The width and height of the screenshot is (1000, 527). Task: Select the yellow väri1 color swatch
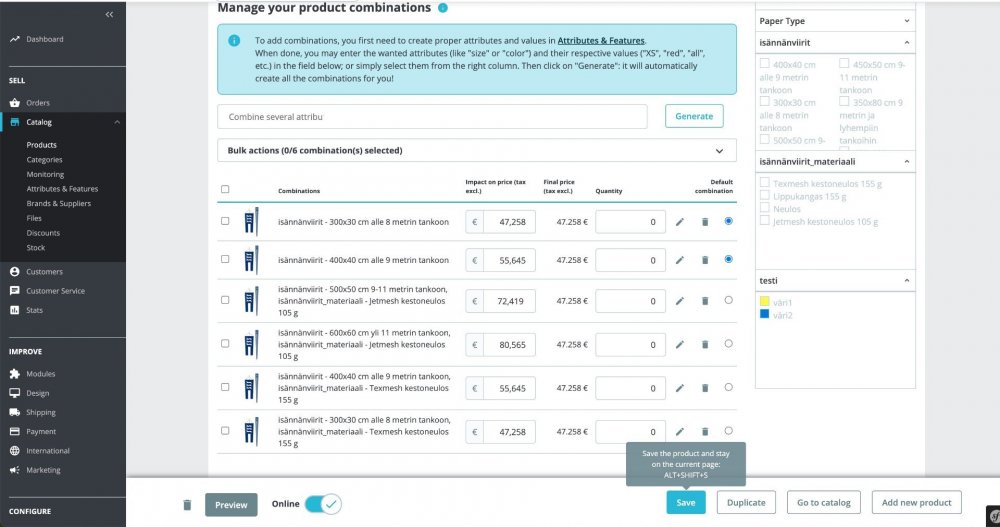point(765,301)
